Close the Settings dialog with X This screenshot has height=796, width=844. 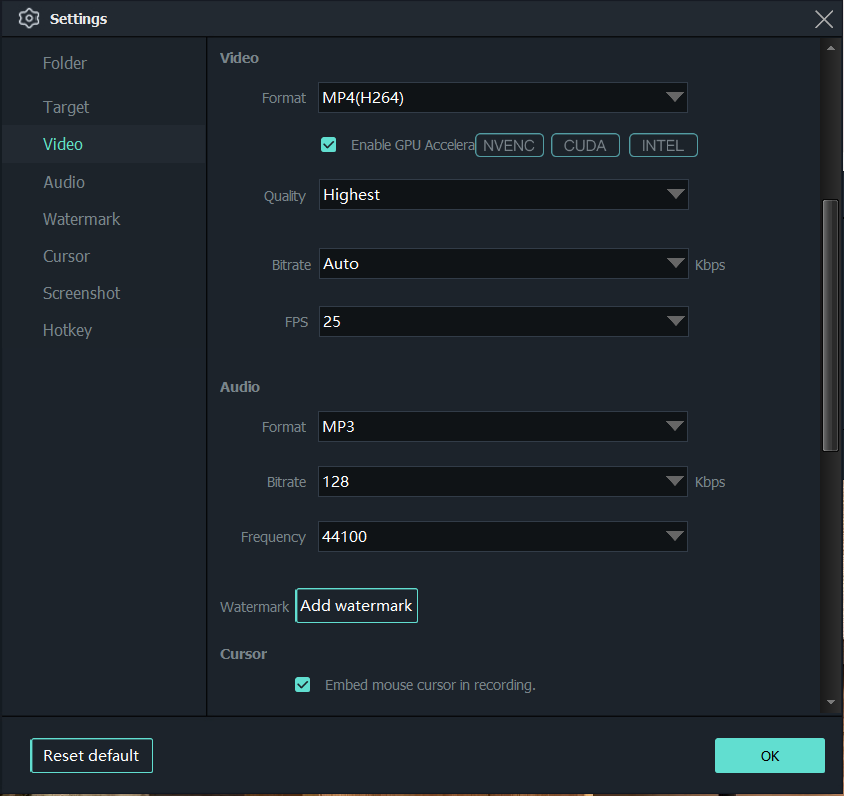(x=824, y=19)
